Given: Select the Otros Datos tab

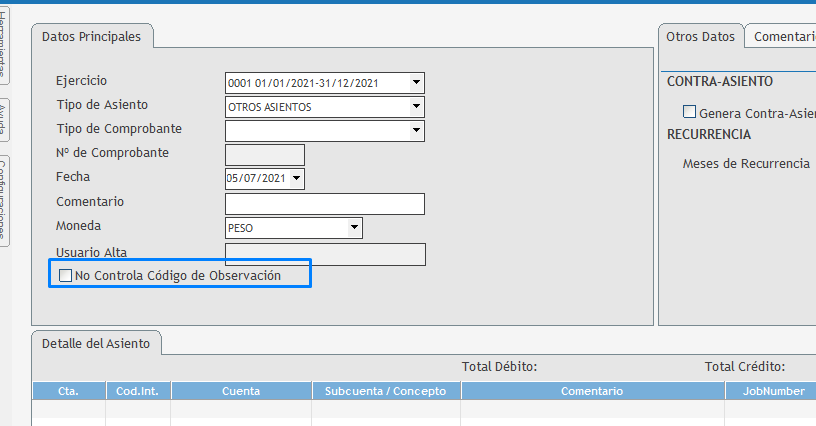Looking at the screenshot, I should [x=701, y=37].
